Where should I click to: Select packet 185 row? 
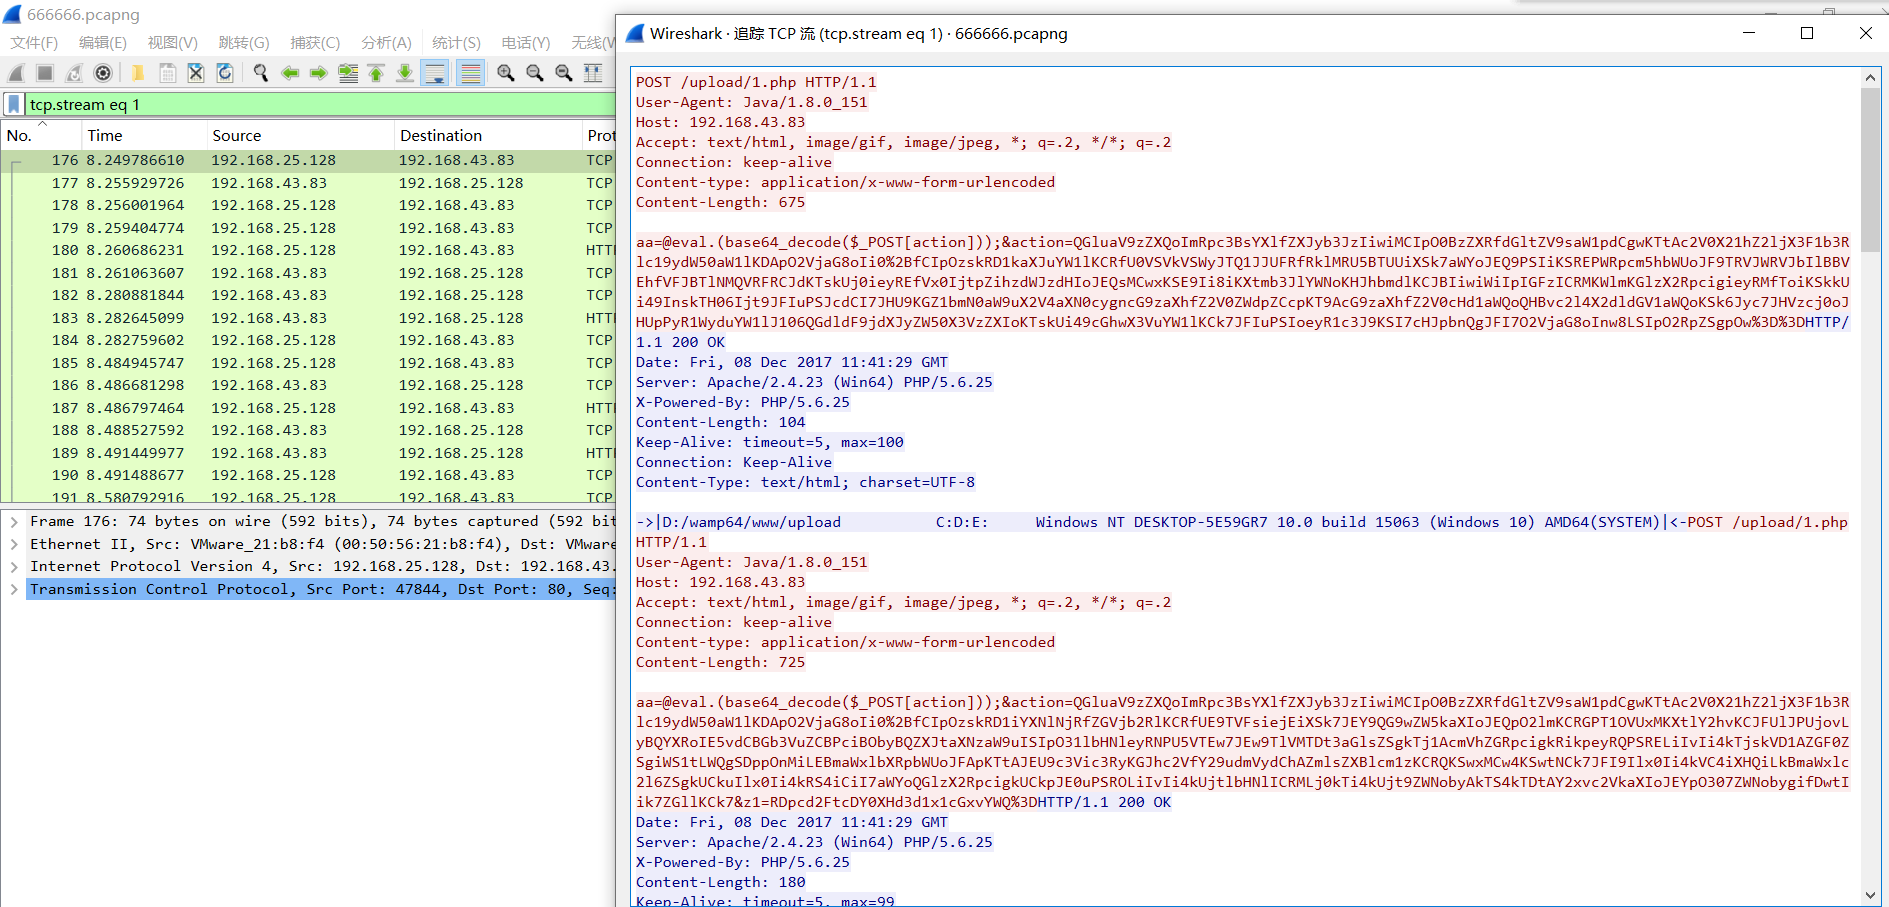[x=308, y=363]
